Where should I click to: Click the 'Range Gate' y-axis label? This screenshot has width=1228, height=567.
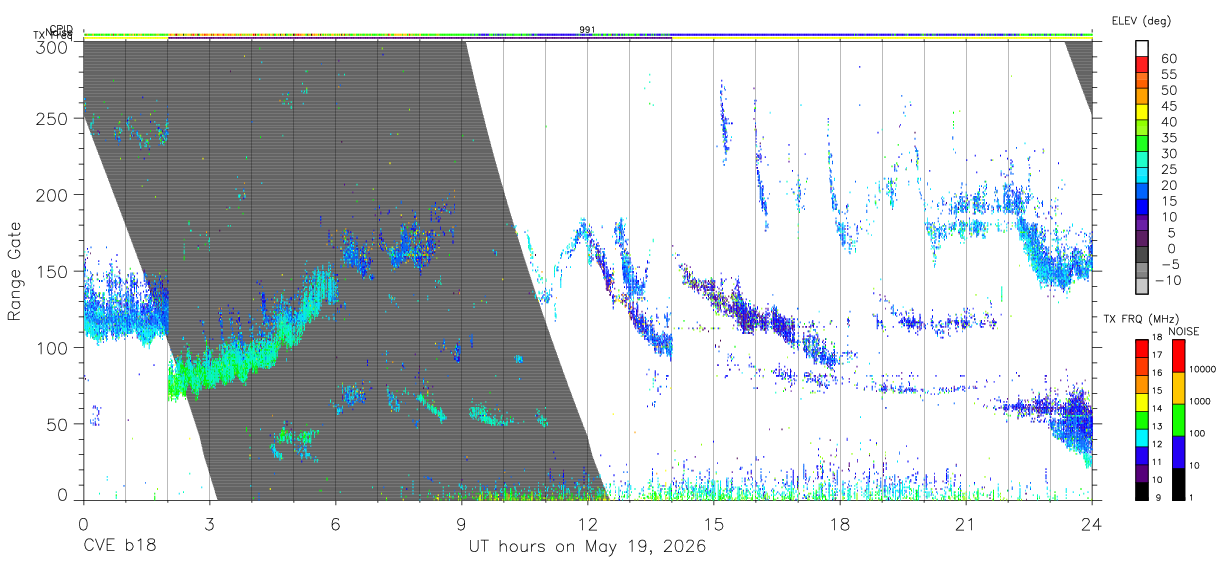click(x=15, y=271)
